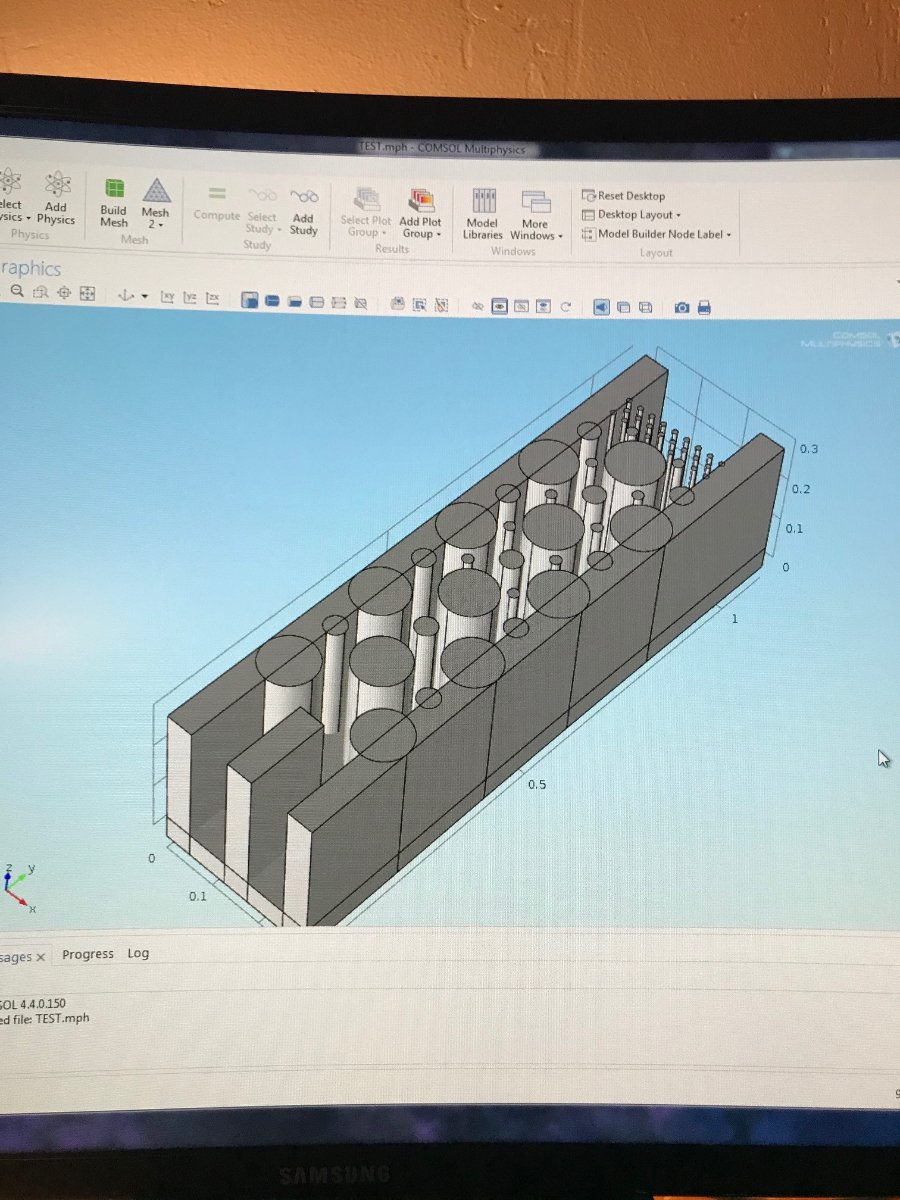
Task: Click the Zoom Box icon
Action: pos(39,293)
